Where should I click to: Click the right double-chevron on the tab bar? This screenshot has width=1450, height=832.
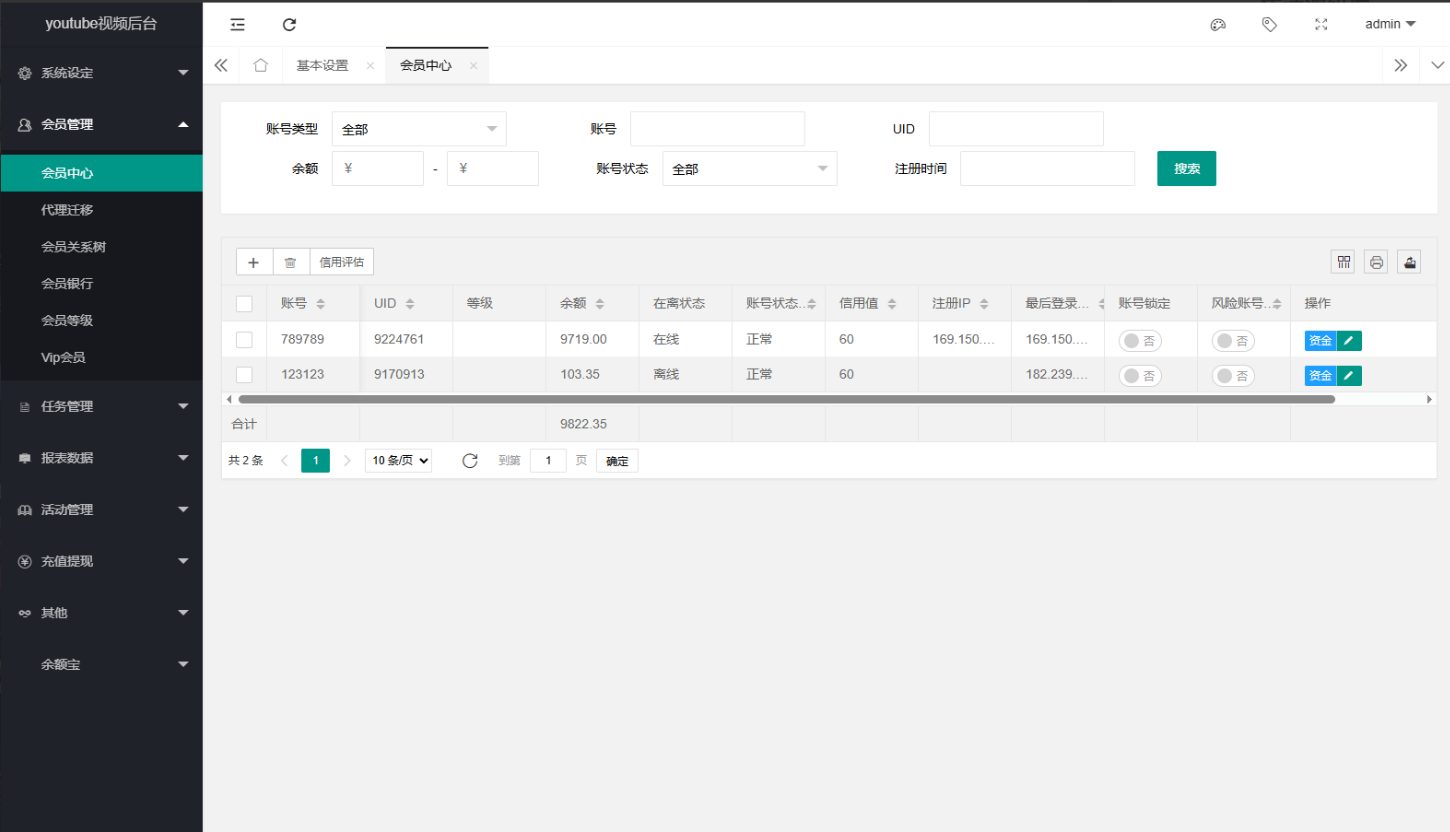[x=1401, y=65]
